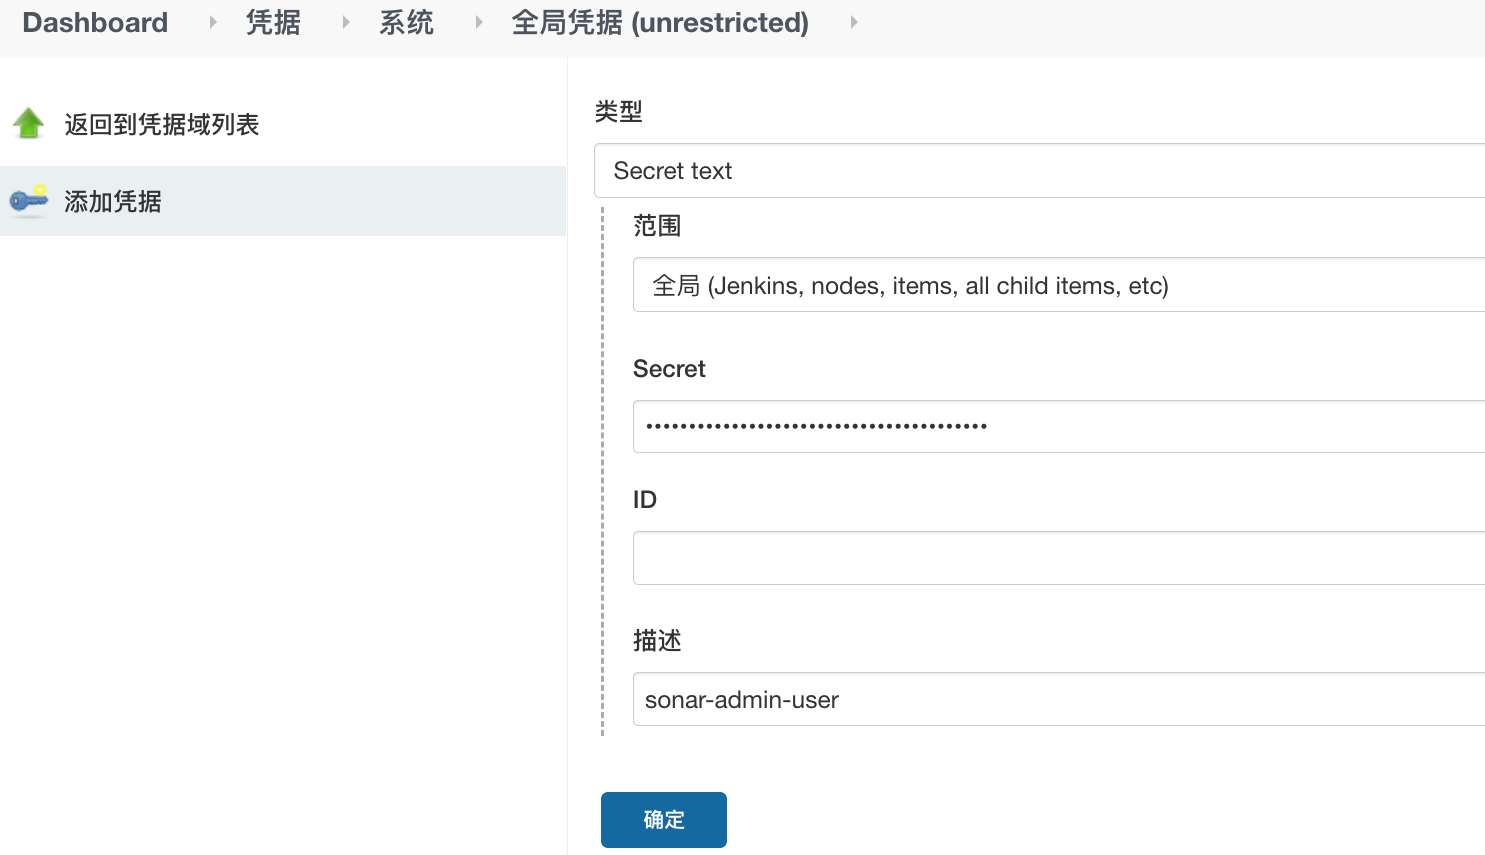This screenshot has width=1485, height=855.
Task: Click the 描述 label text
Action: tap(657, 640)
